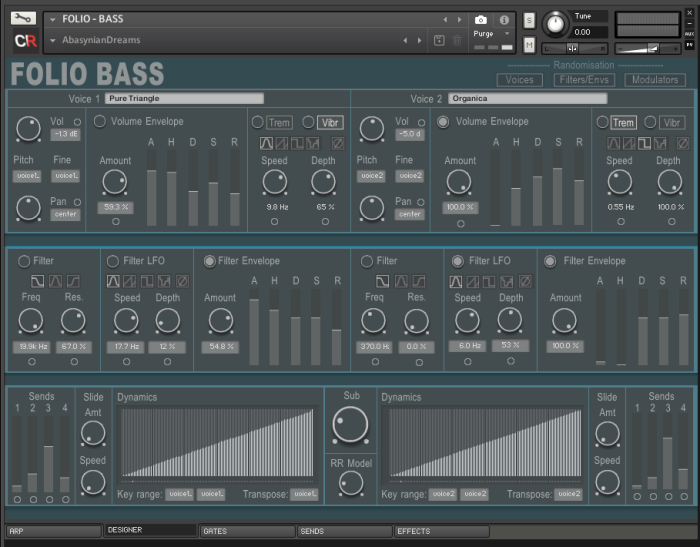Switch to the DESIGNER tab

pyautogui.click(x=150, y=530)
